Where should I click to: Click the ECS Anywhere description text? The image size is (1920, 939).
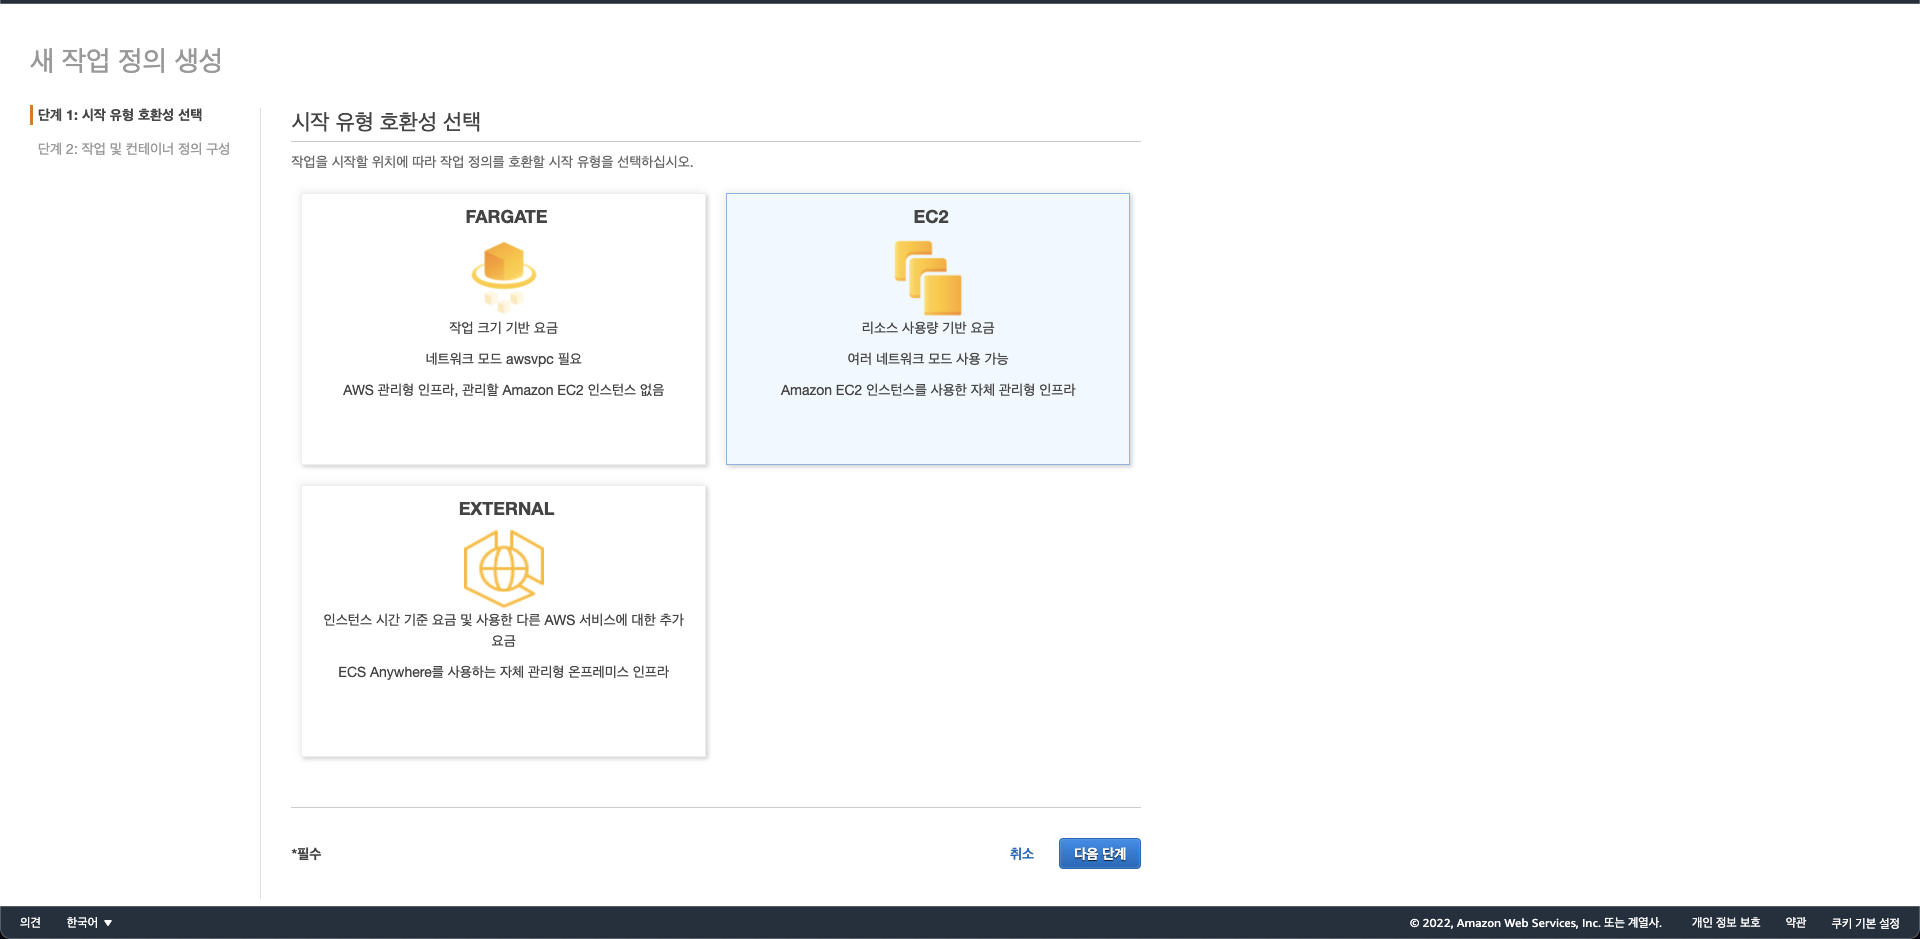pyautogui.click(x=504, y=672)
